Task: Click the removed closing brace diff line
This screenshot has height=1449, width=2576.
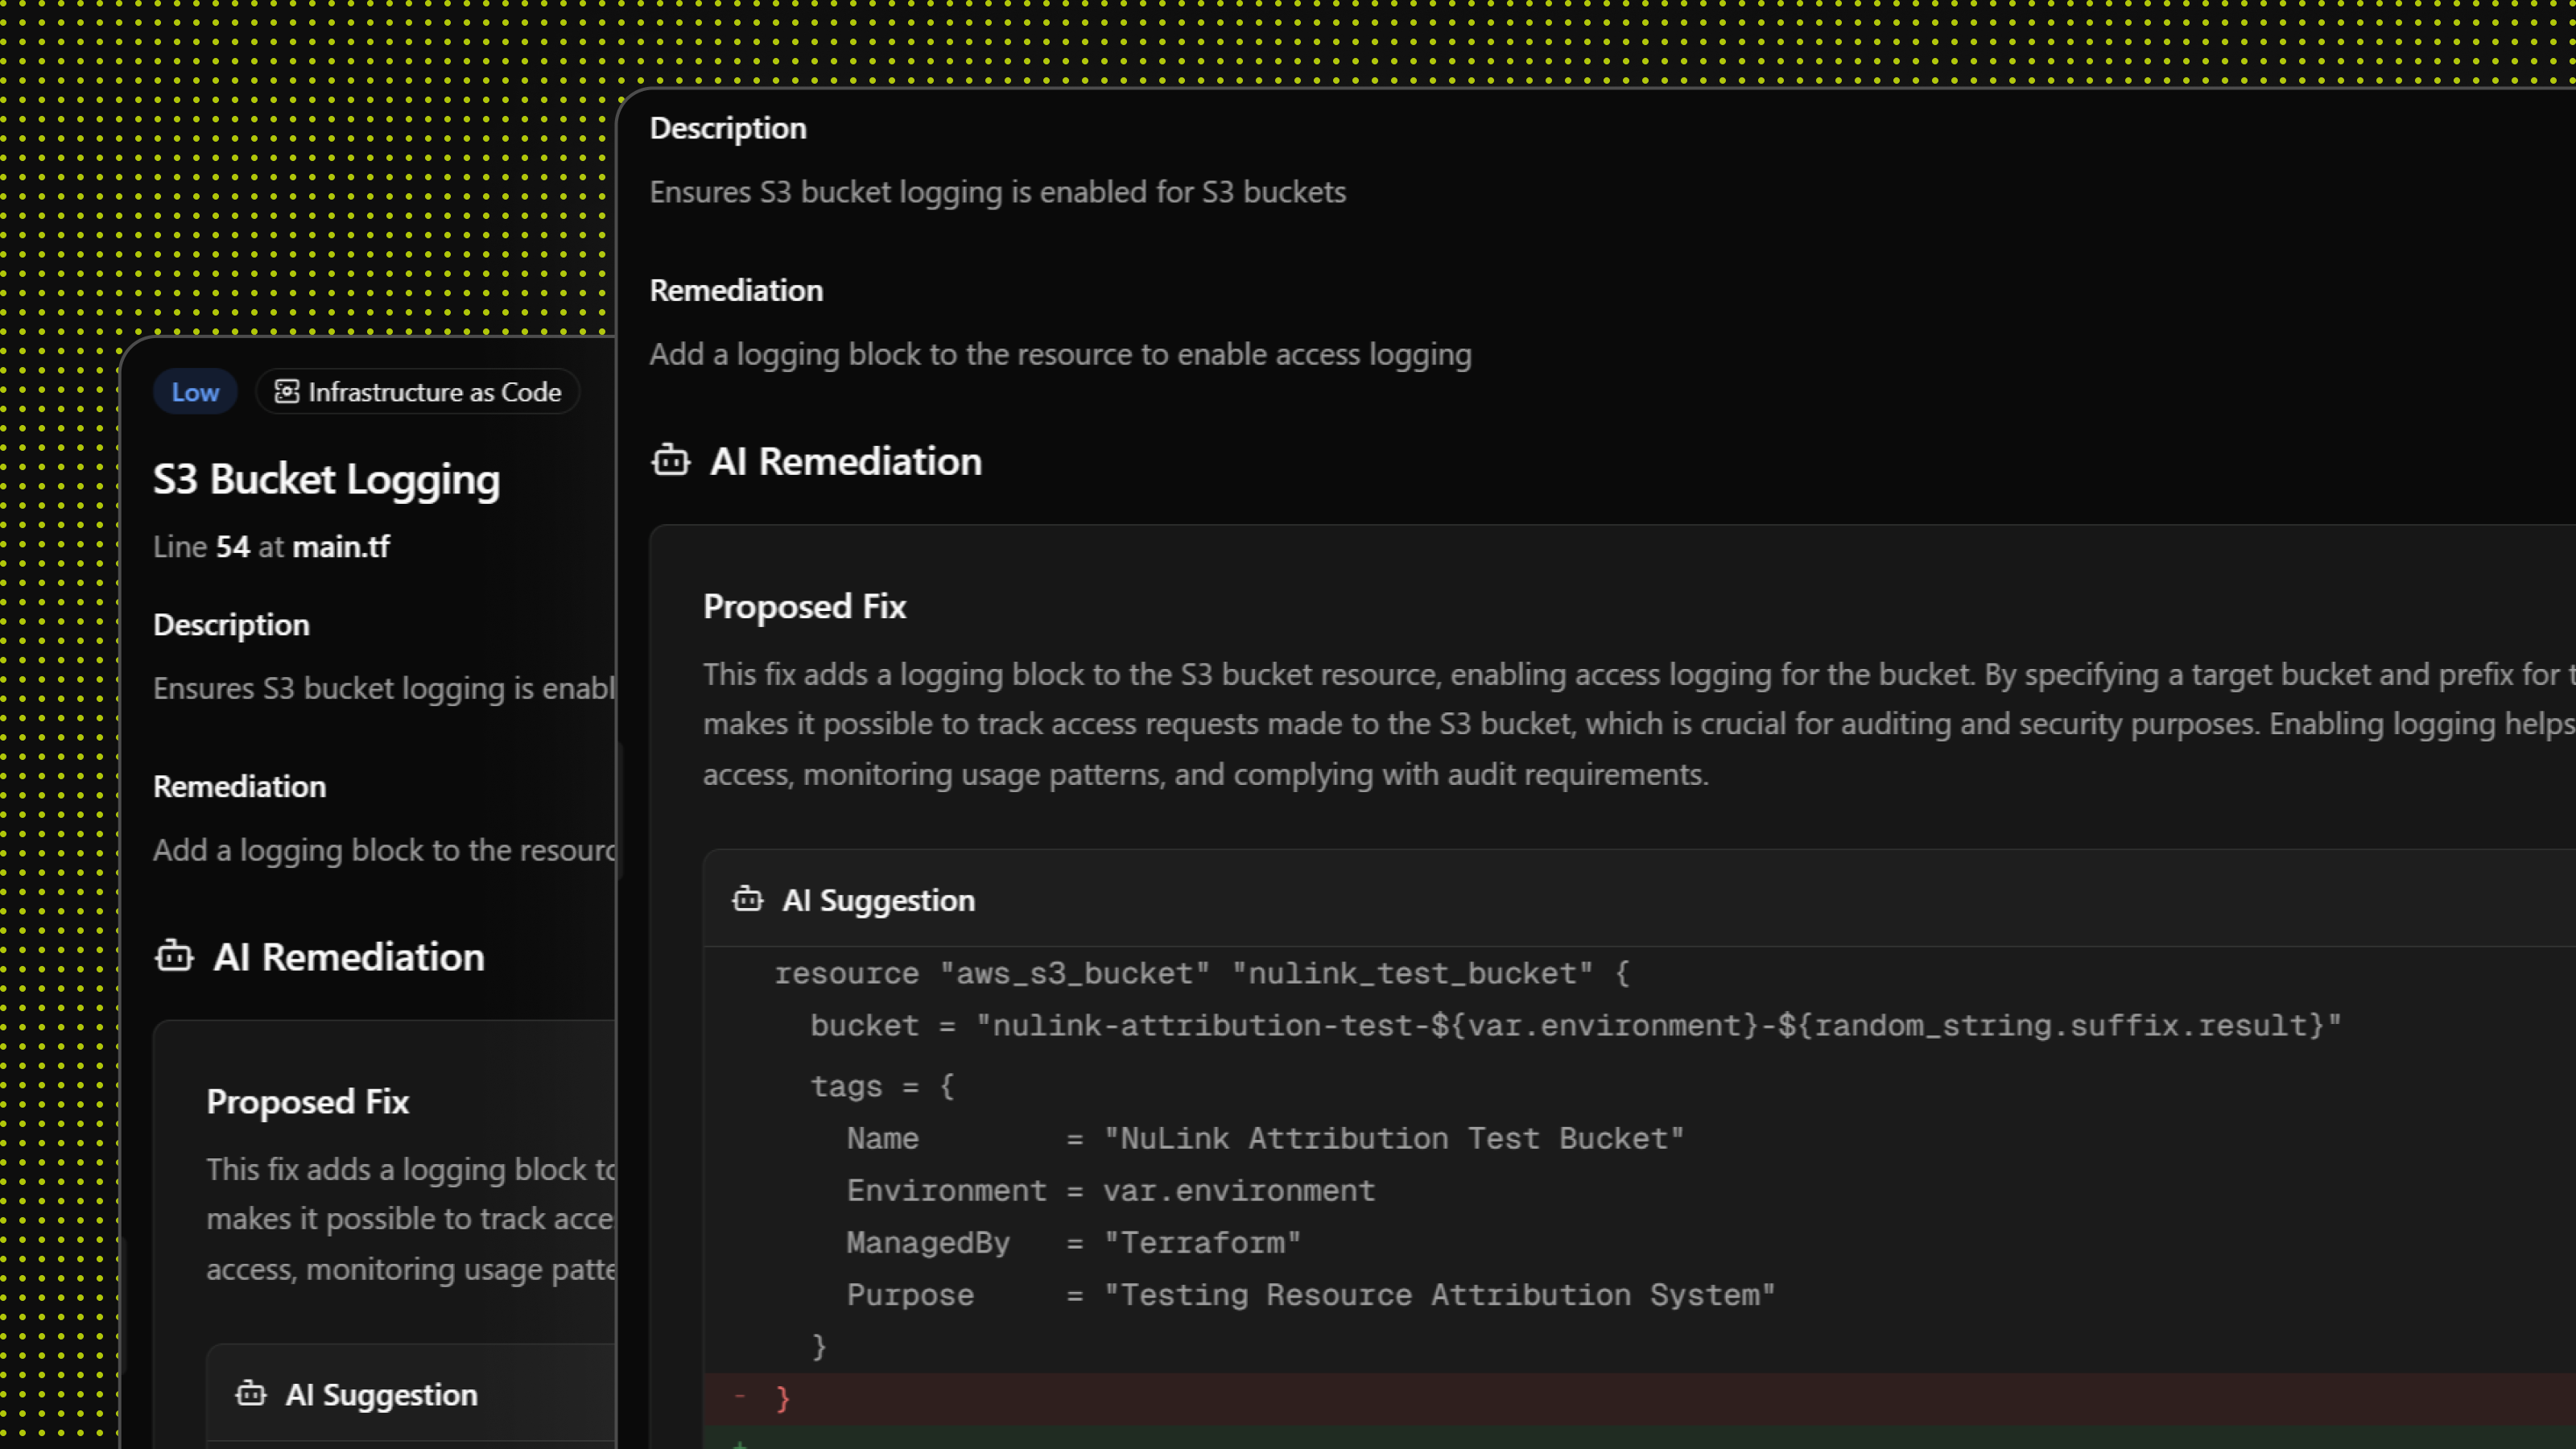Action: click(783, 1398)
